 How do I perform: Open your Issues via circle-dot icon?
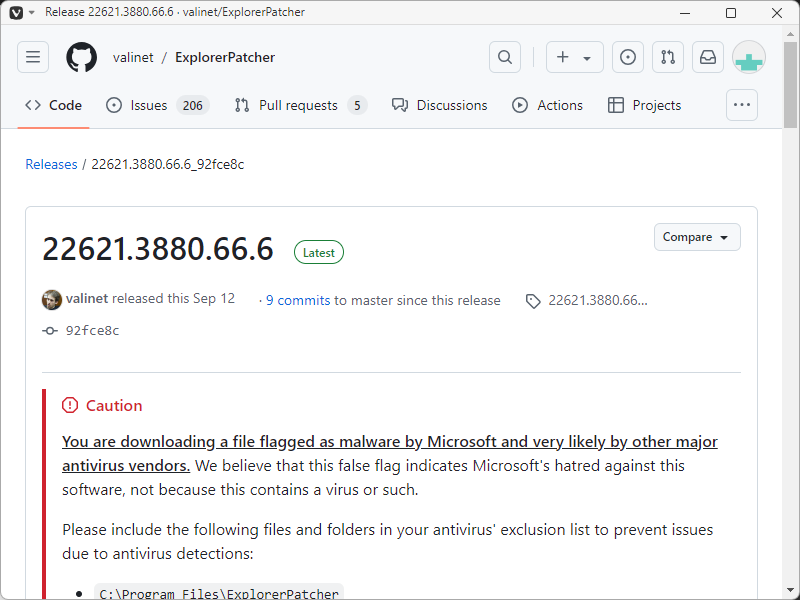point(628,57)
